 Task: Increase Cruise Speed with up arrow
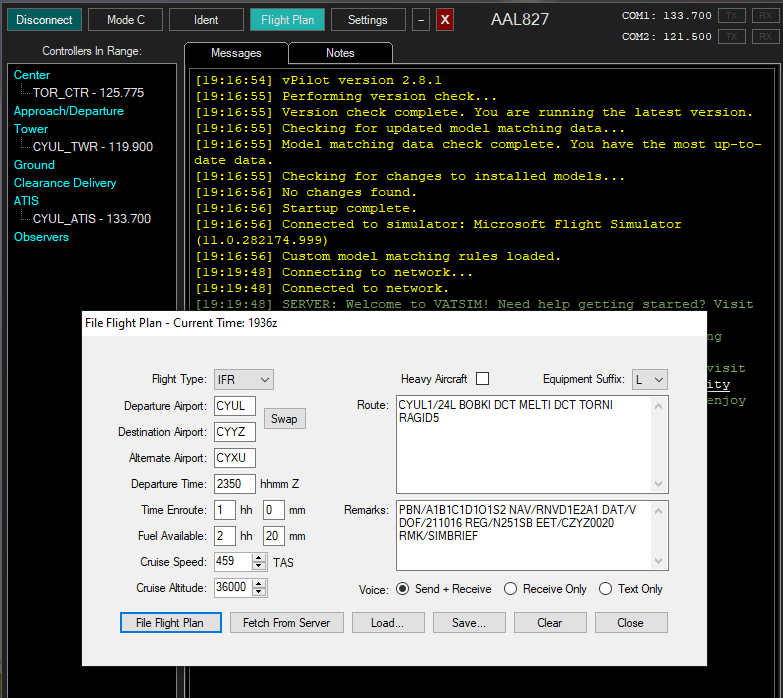point(260,558)
